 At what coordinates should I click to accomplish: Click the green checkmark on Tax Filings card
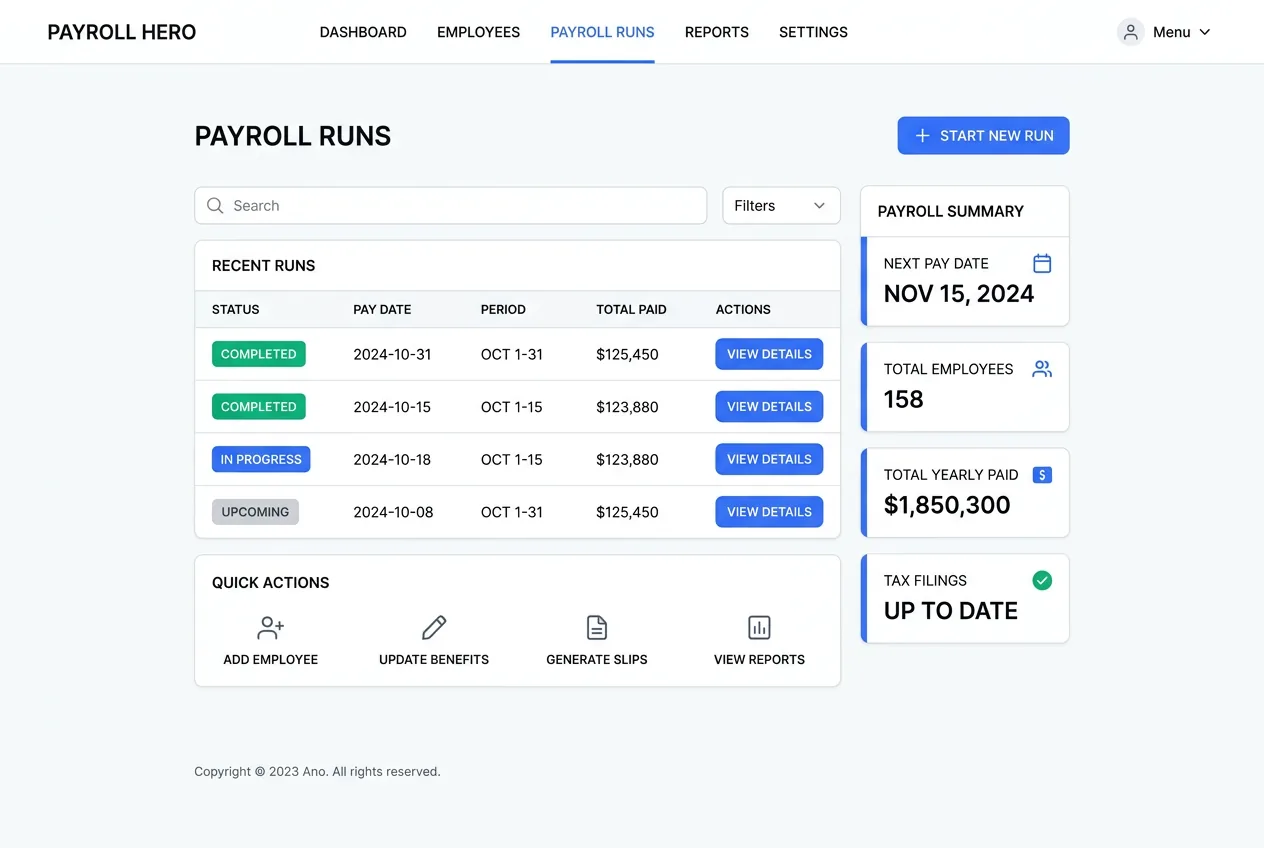1042,580
